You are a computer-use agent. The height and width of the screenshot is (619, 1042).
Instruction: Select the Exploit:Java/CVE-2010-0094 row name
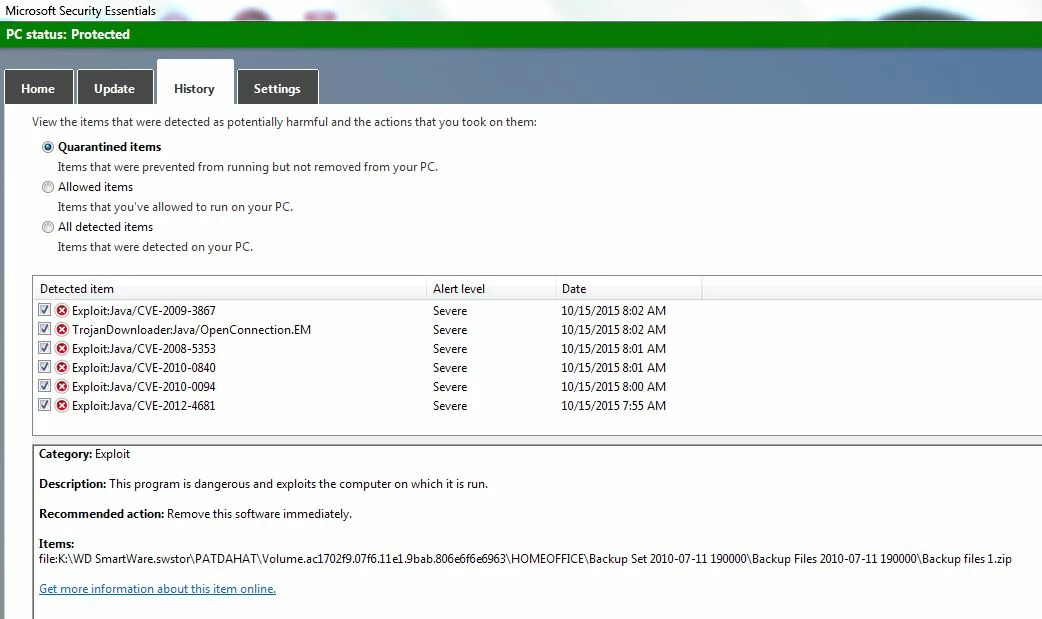coord(144,386)
